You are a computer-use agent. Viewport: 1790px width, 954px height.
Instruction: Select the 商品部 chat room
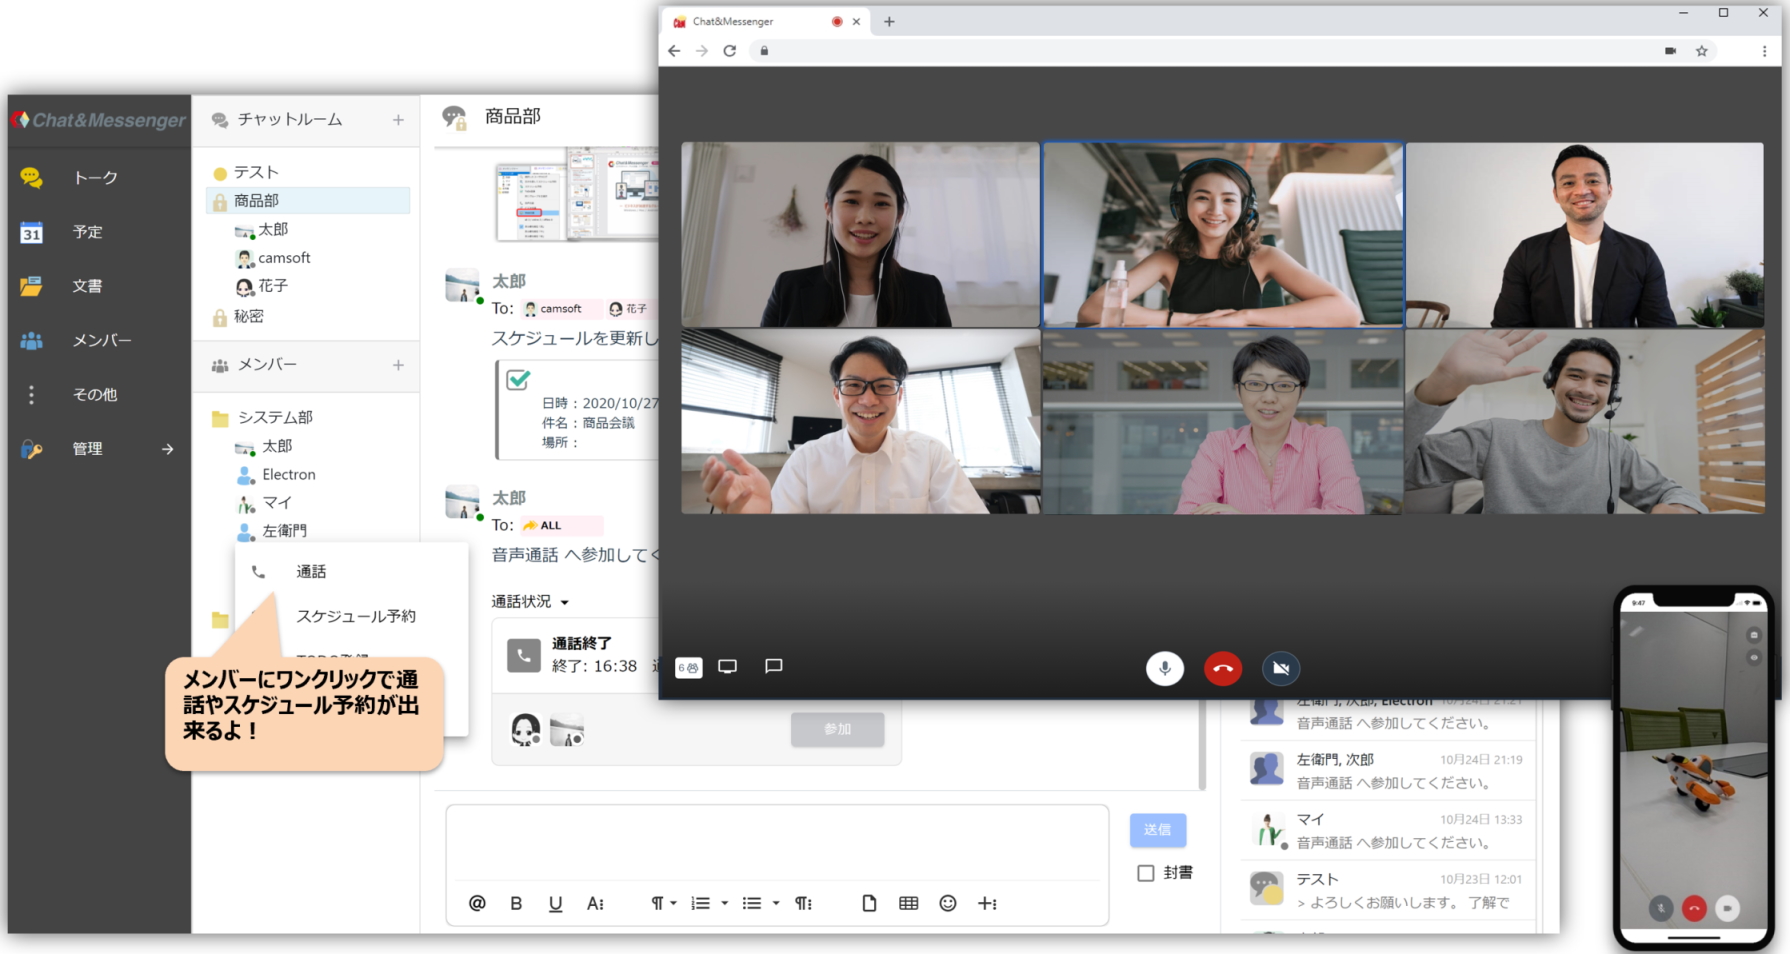(257, 201)
